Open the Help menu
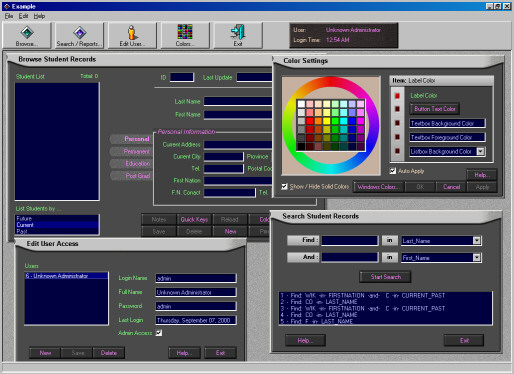 [x=39, y=16]
